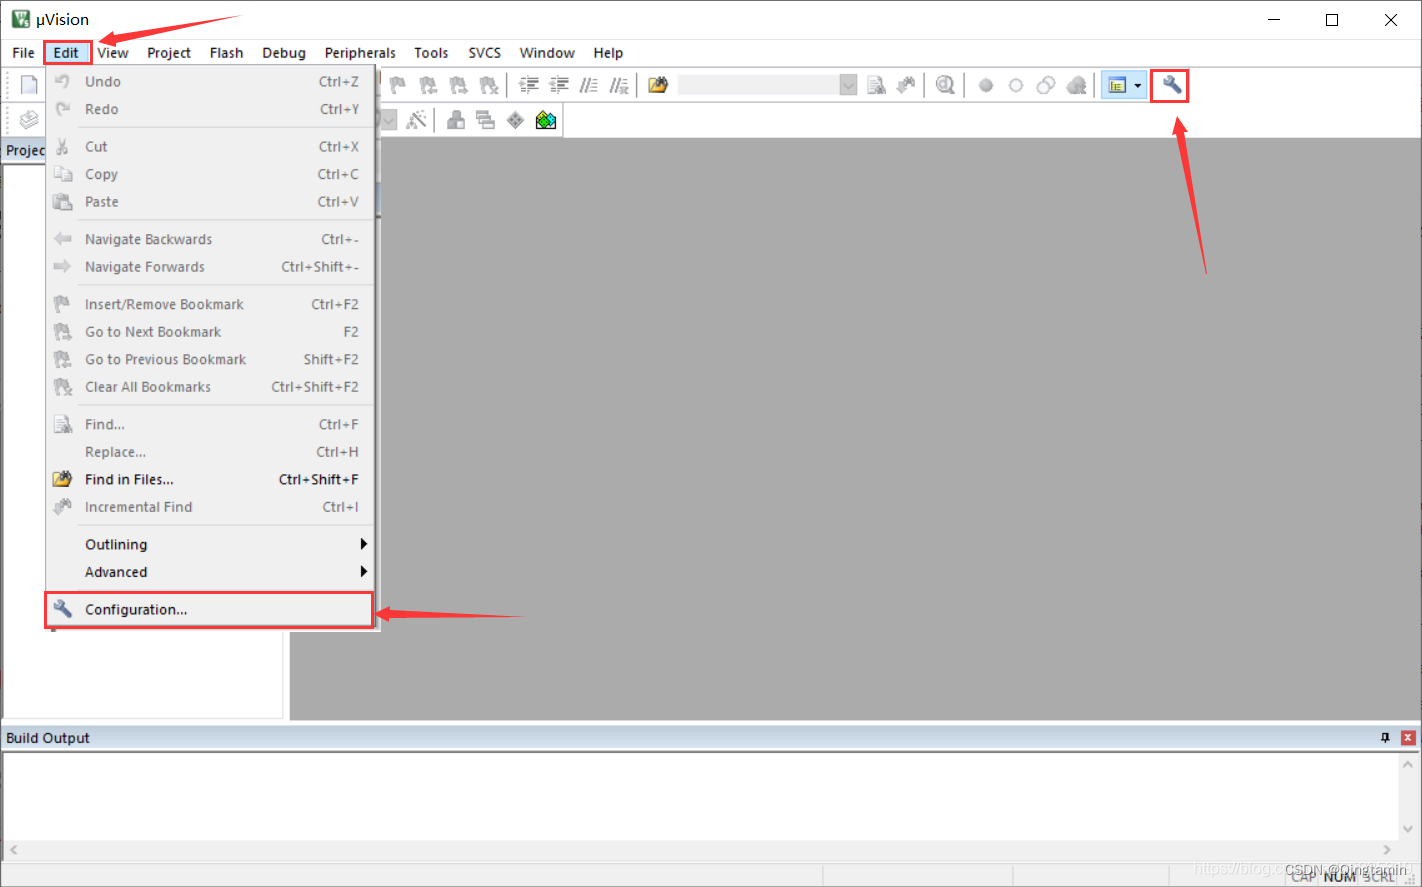Open the Debug menu
This screenshot has width=1422, height=887.
(x=284, y=53)
